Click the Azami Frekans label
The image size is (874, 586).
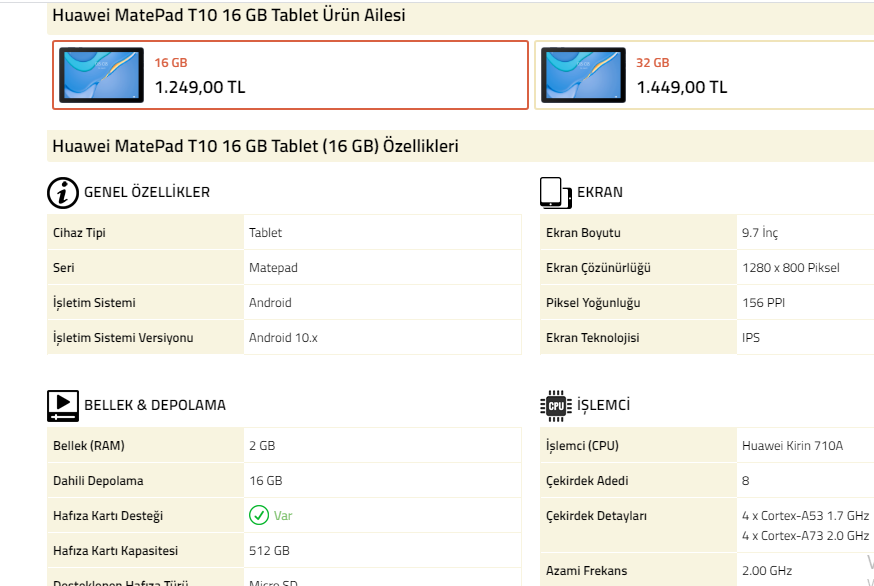586,571
